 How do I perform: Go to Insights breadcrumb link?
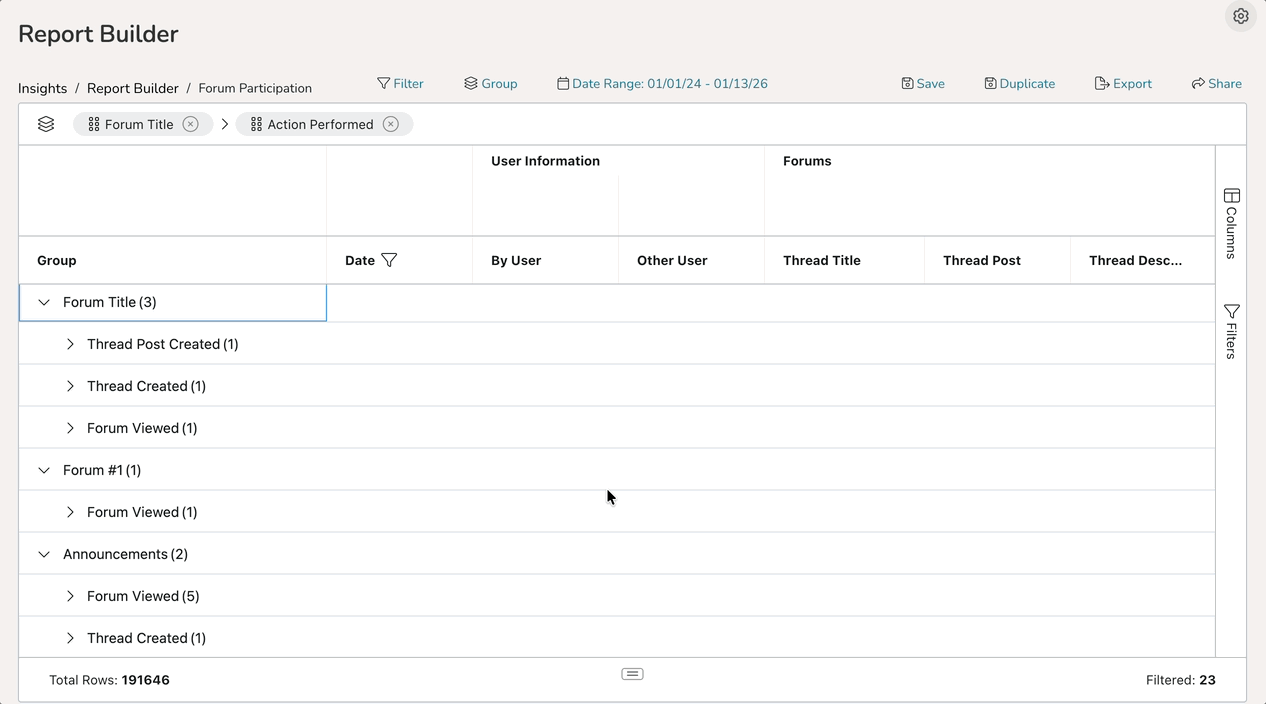tap(42, 88)
